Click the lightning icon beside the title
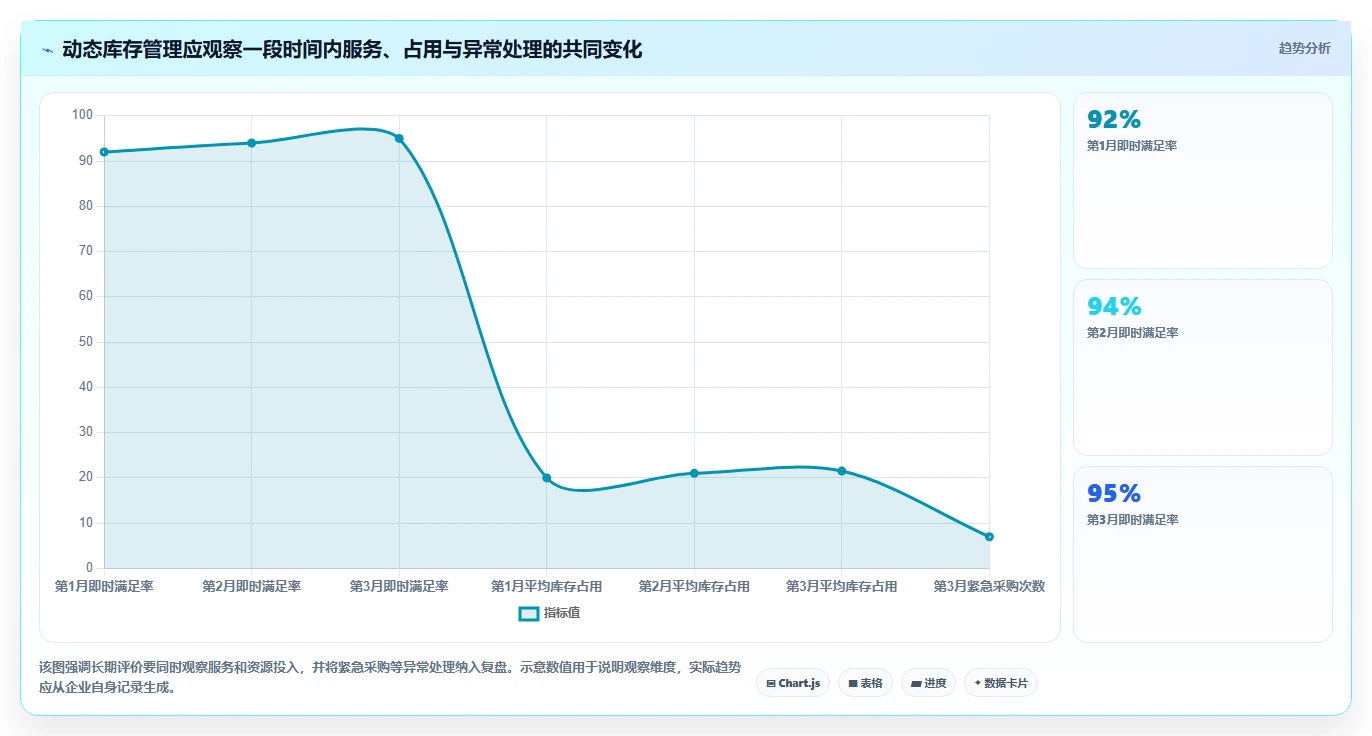The width and height of the screenshot is (1372, 736). click(x=47, y=50)
